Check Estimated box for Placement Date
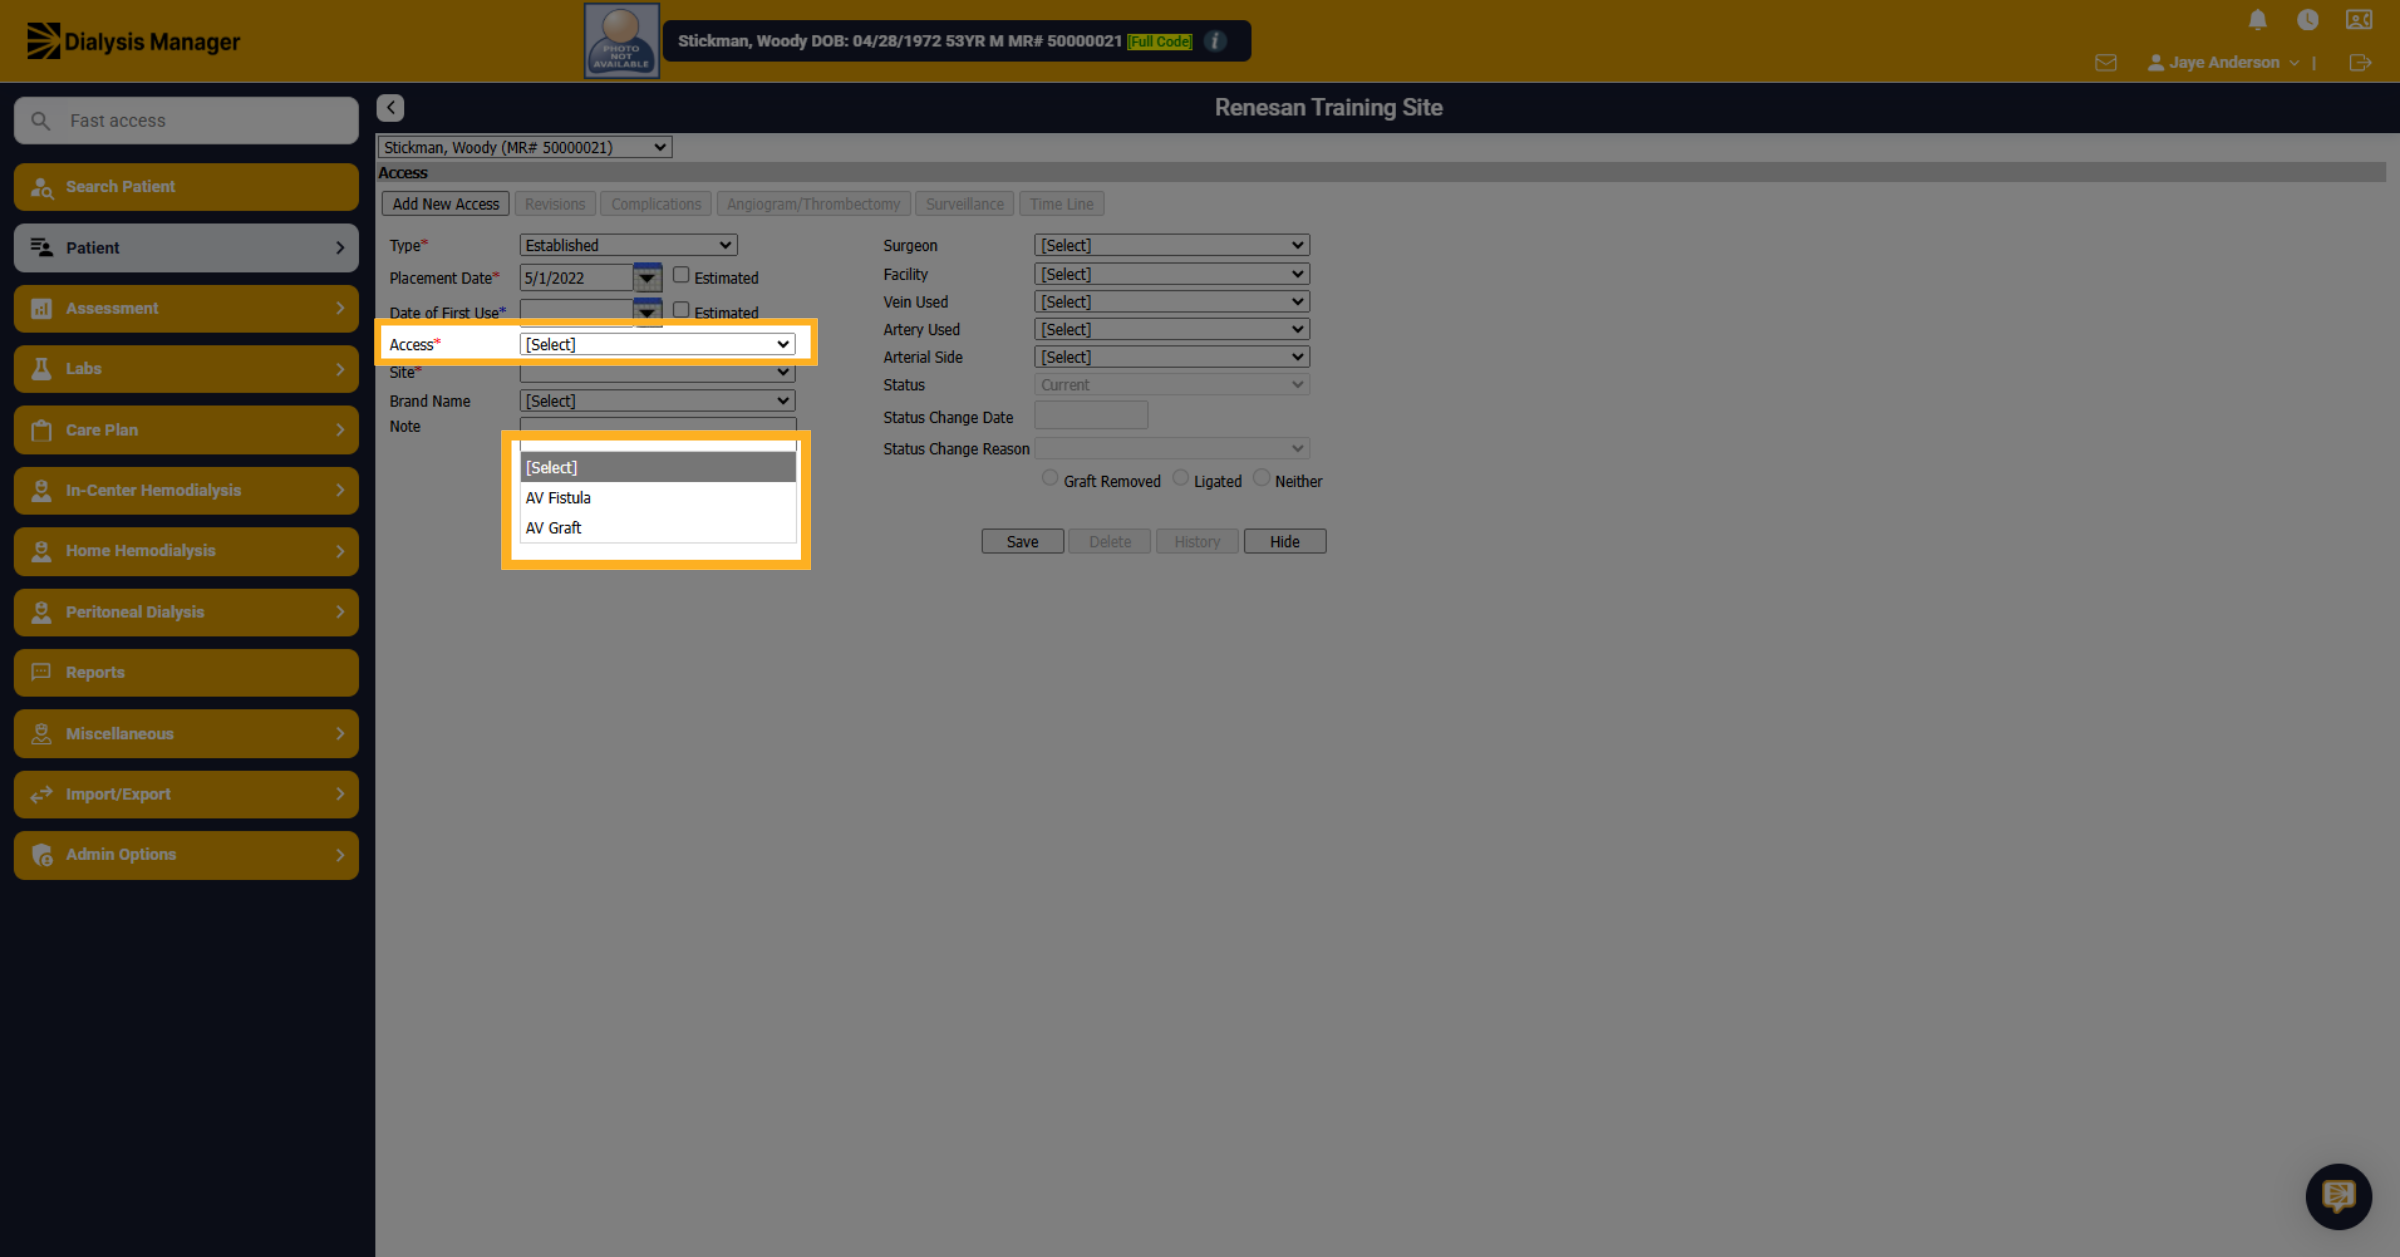Image resolution: width=2400 pixels, height=1257 pixels. coord(681,275)
